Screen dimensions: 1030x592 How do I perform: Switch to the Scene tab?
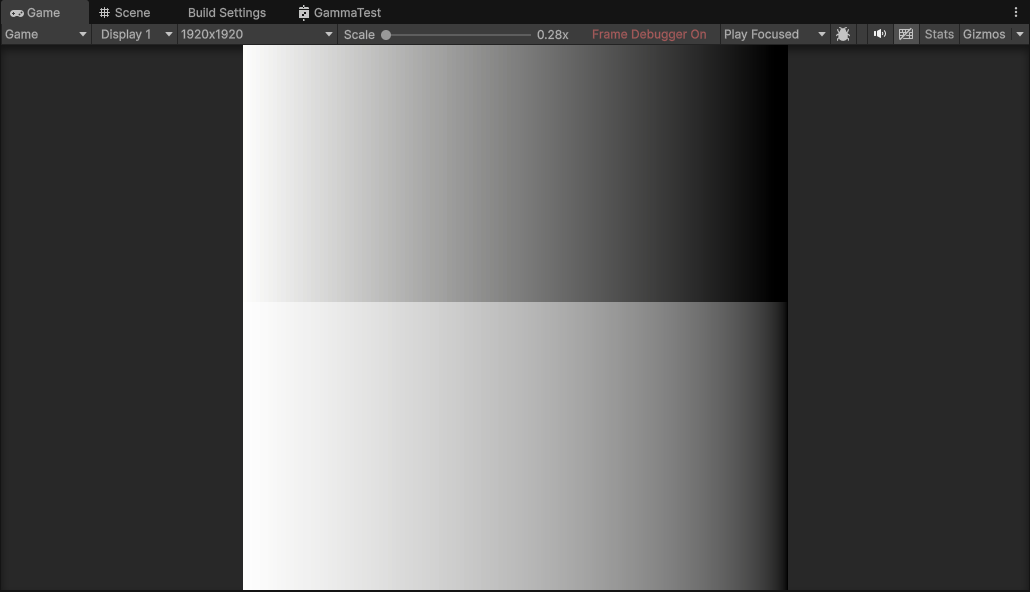click(132, 13)
